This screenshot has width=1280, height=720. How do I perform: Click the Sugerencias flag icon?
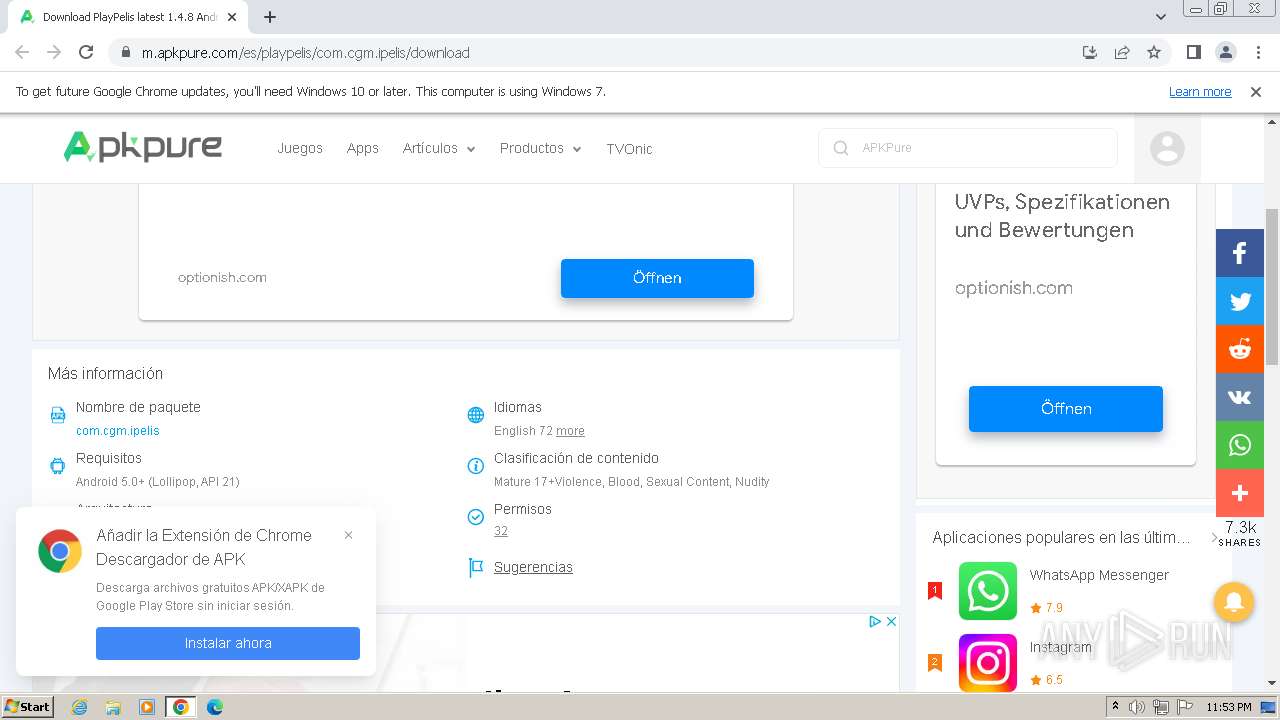click(476, 568)
